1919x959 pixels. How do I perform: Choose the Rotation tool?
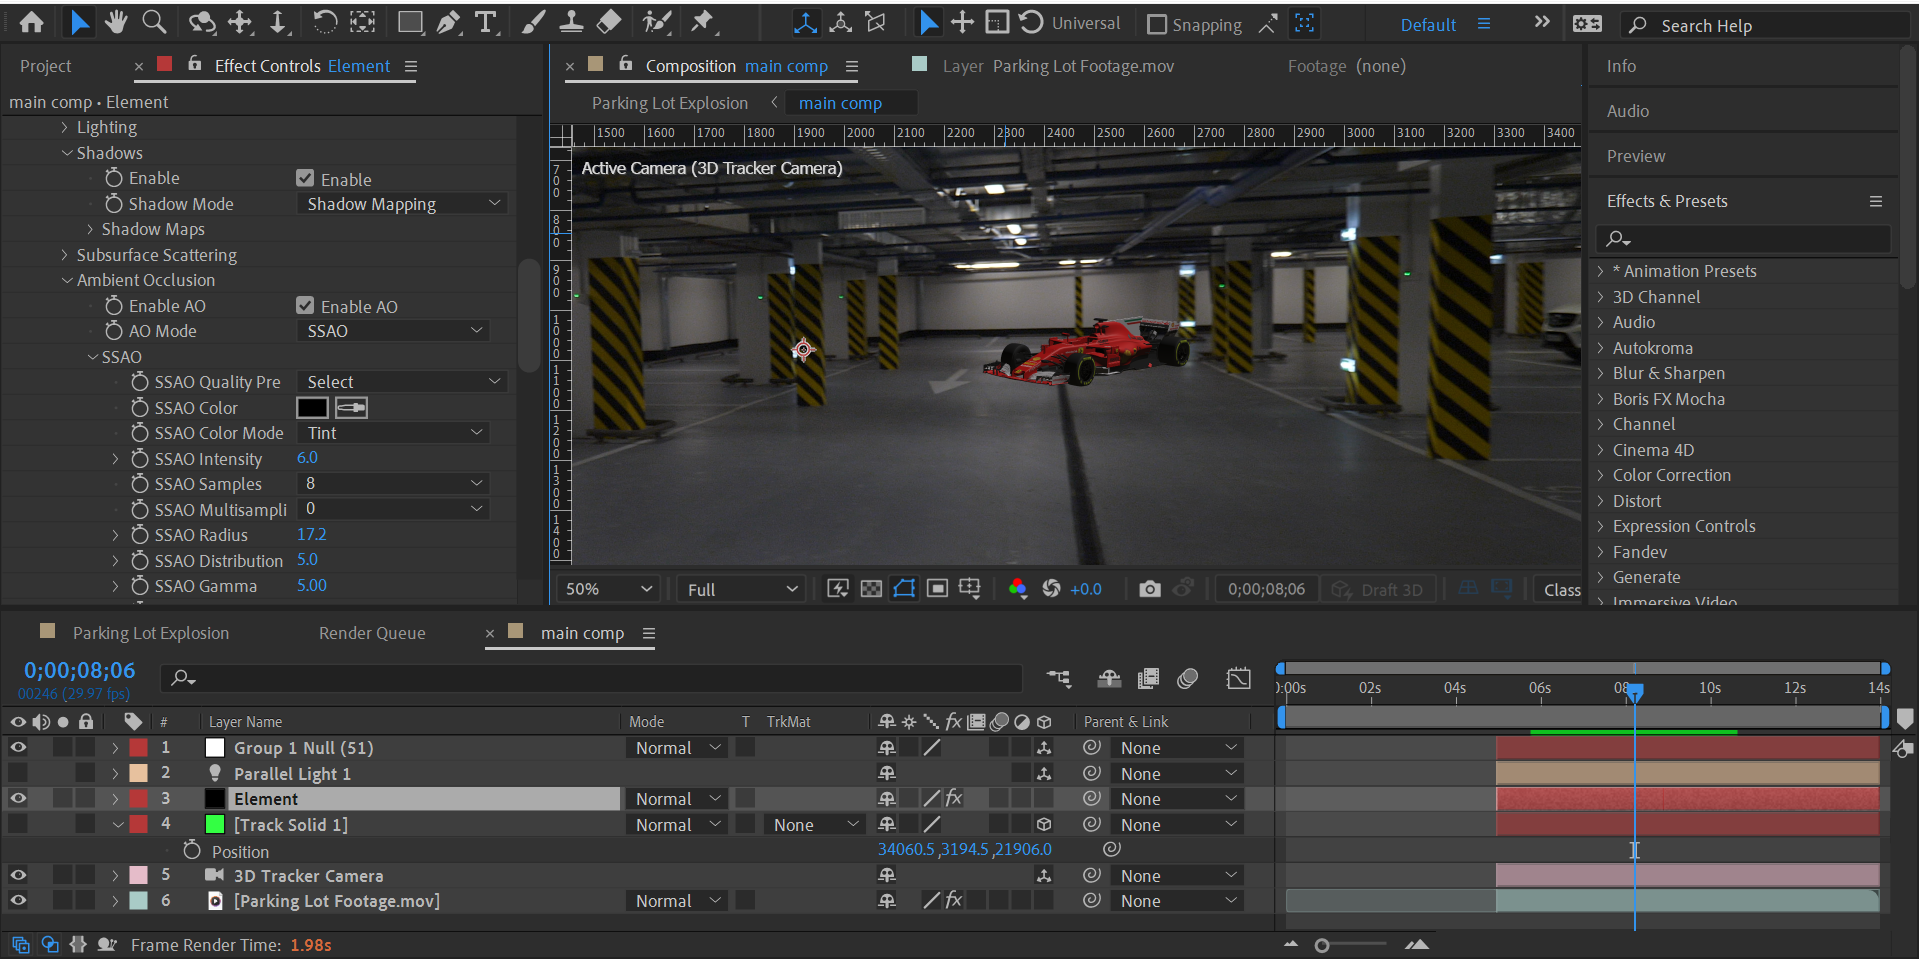(325, 22)
